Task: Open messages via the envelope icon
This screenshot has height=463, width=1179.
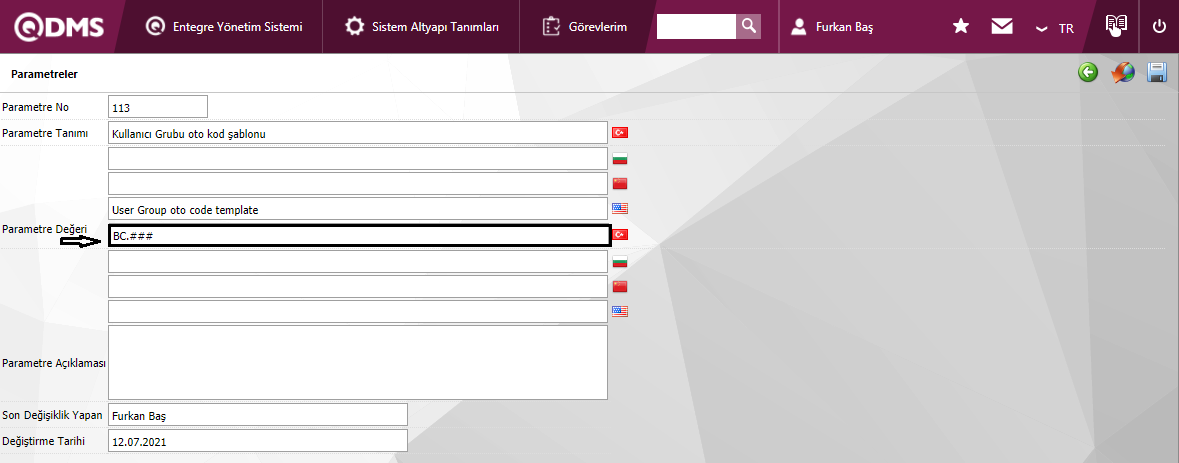Action: pos(1002,27)
